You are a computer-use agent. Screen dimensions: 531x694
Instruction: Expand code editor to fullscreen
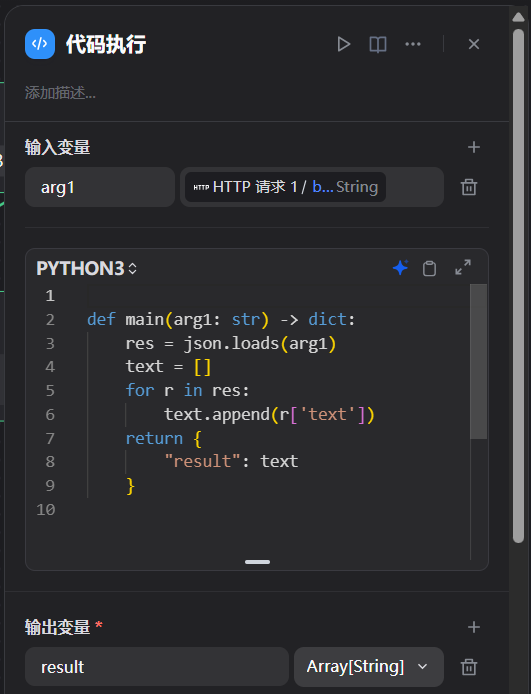click(463, 267)
